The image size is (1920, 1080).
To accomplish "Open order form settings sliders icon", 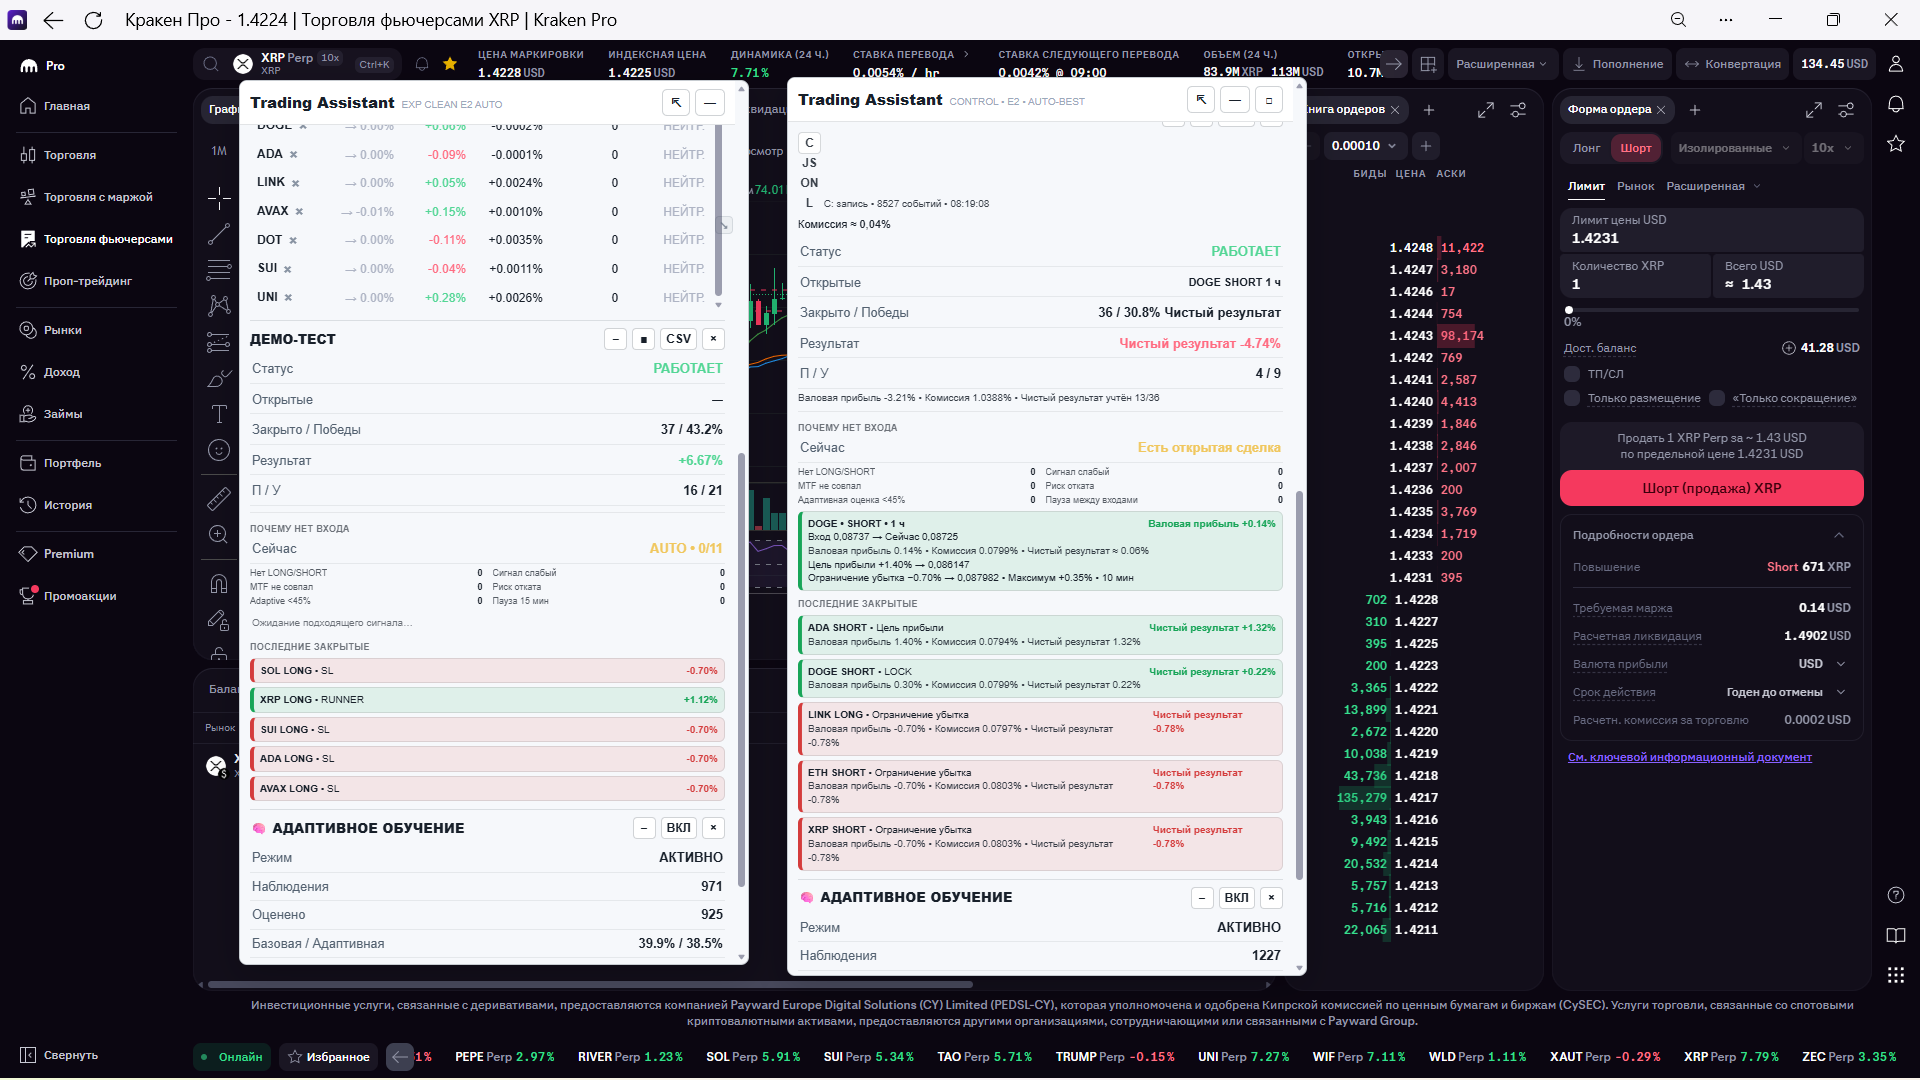I will (1846, 109).
